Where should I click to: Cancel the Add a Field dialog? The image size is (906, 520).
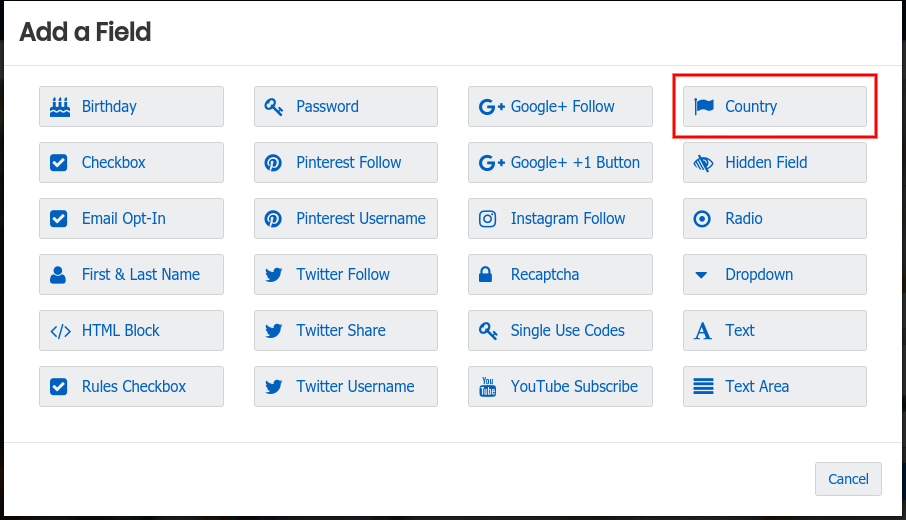coord(848,479)
